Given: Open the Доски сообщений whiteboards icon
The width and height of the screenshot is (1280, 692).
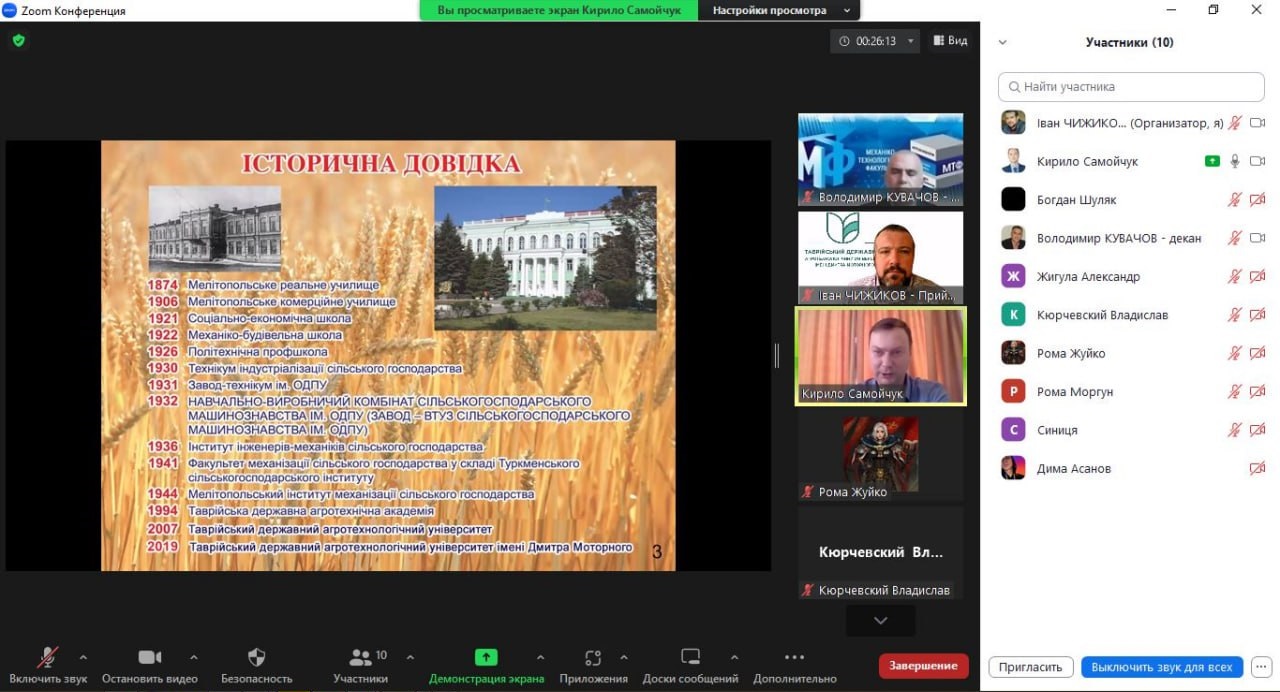Looking at the screenshot, I should point(690,657).
